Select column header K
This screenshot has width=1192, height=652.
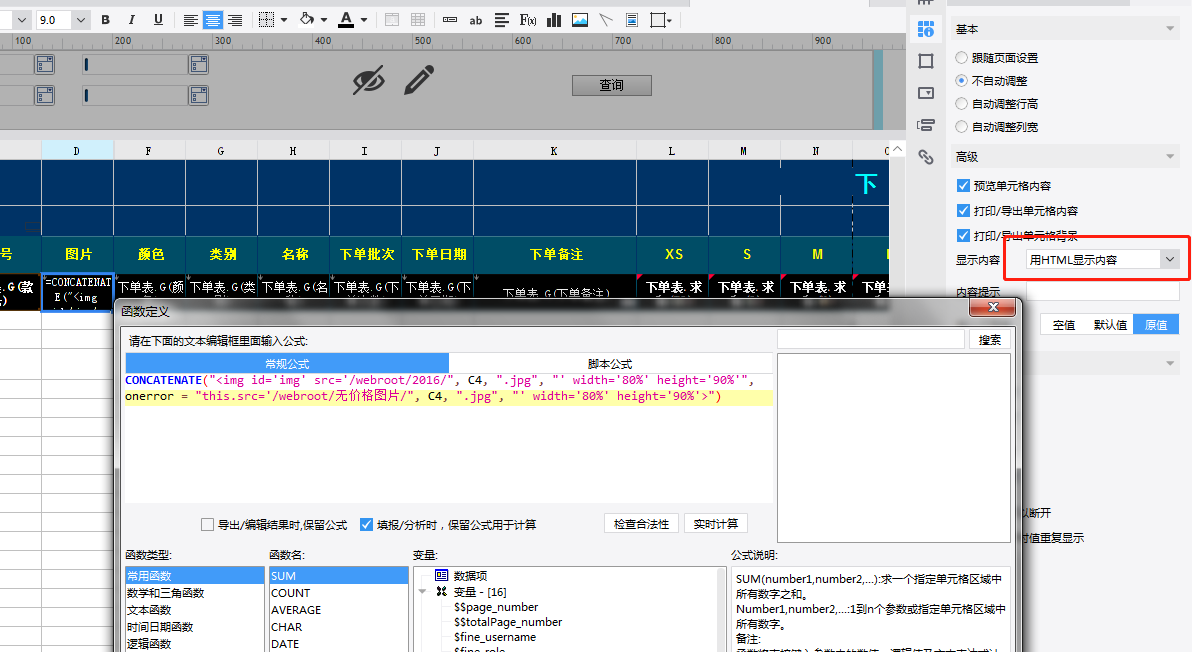tap(554, 150)
